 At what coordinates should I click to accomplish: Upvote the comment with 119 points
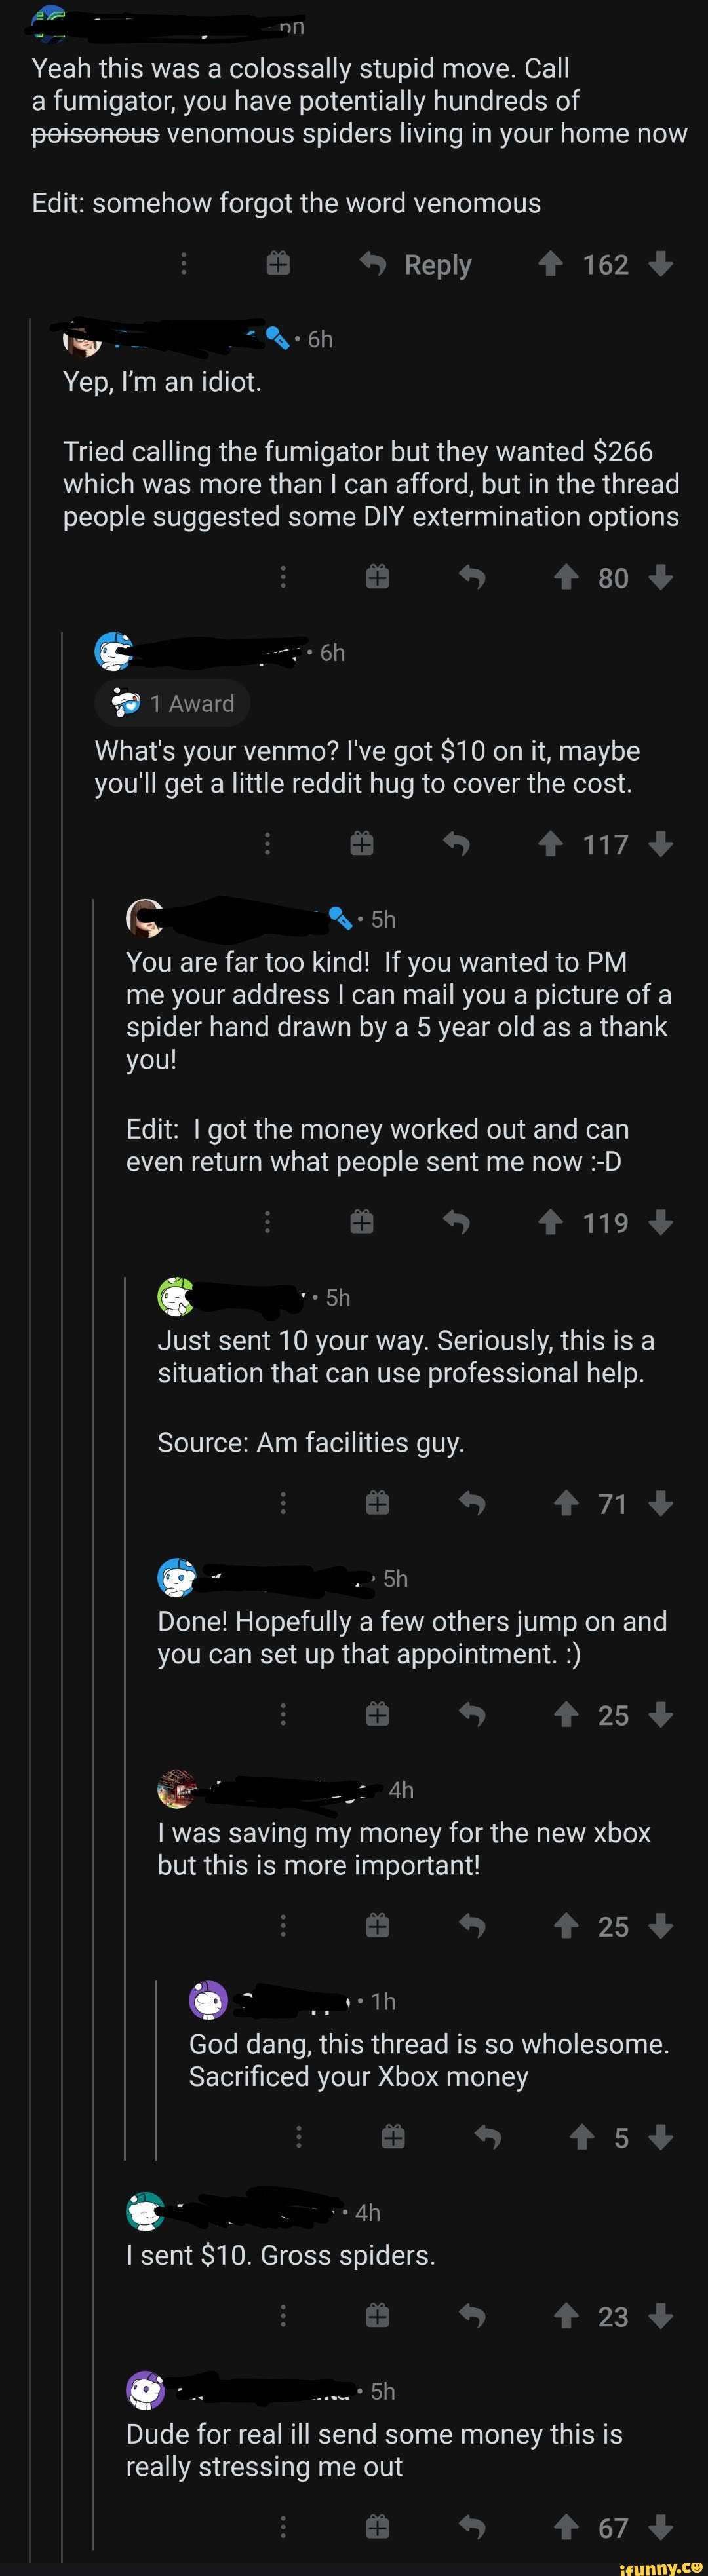(x=550, y=1222)
